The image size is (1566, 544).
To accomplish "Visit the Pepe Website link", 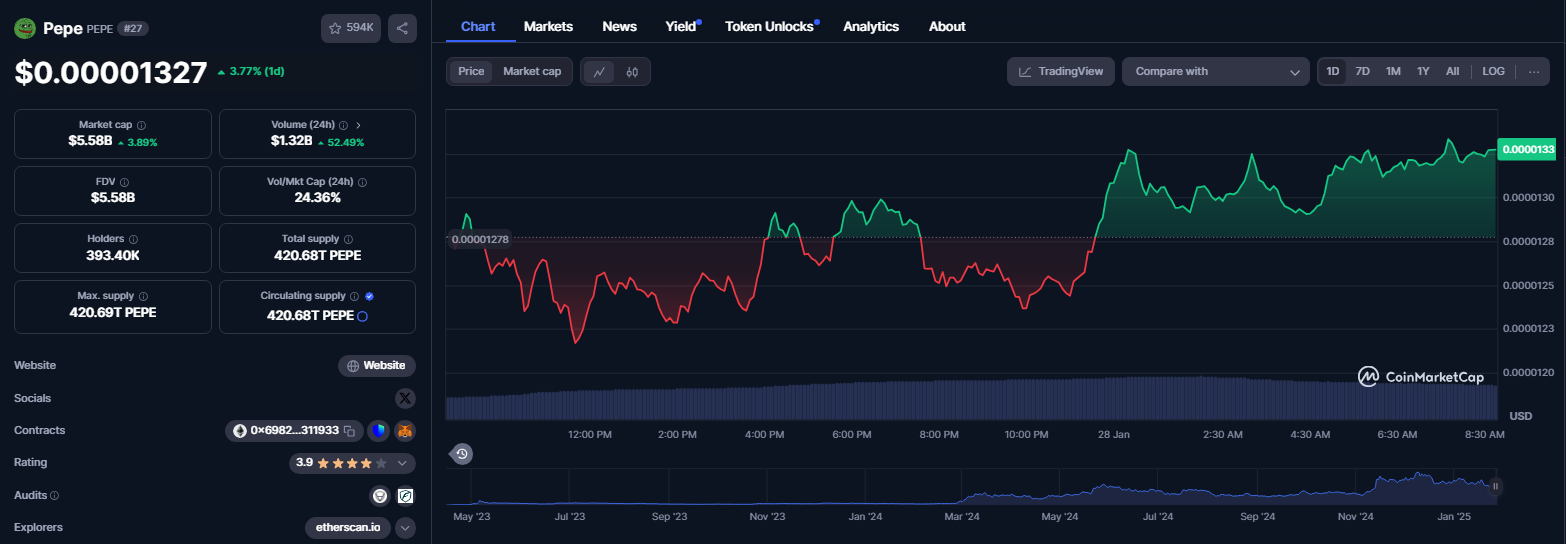I will [x=377, y=366].
